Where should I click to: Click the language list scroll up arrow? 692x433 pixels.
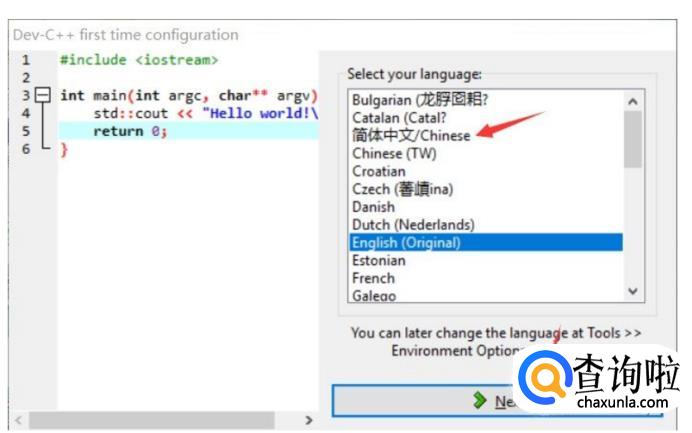click(x=633, y=102)
